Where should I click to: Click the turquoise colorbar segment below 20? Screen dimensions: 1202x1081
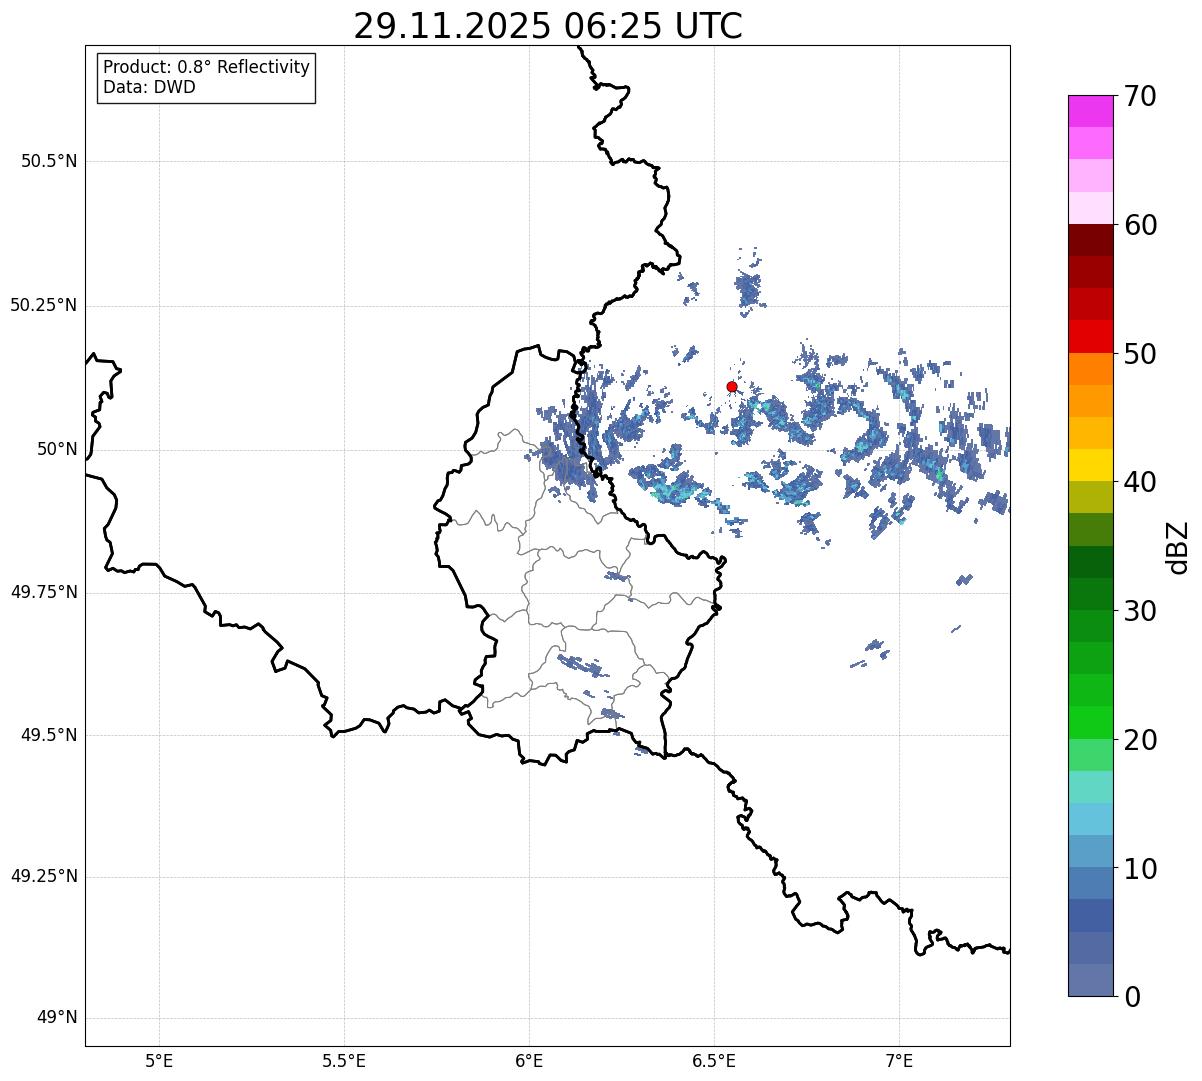[x=1090, y=786]
